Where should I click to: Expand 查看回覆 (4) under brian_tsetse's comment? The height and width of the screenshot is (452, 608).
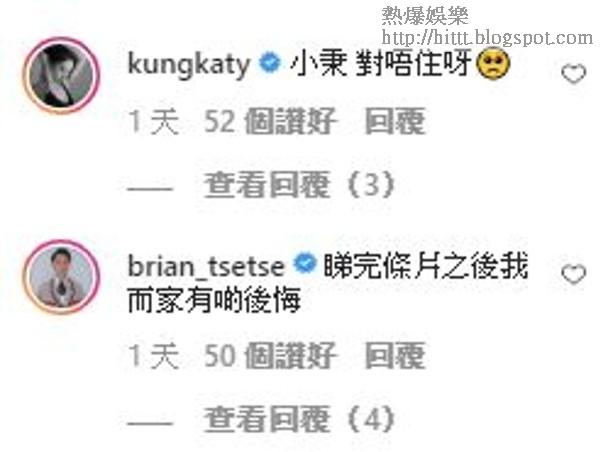click(300, 419)
